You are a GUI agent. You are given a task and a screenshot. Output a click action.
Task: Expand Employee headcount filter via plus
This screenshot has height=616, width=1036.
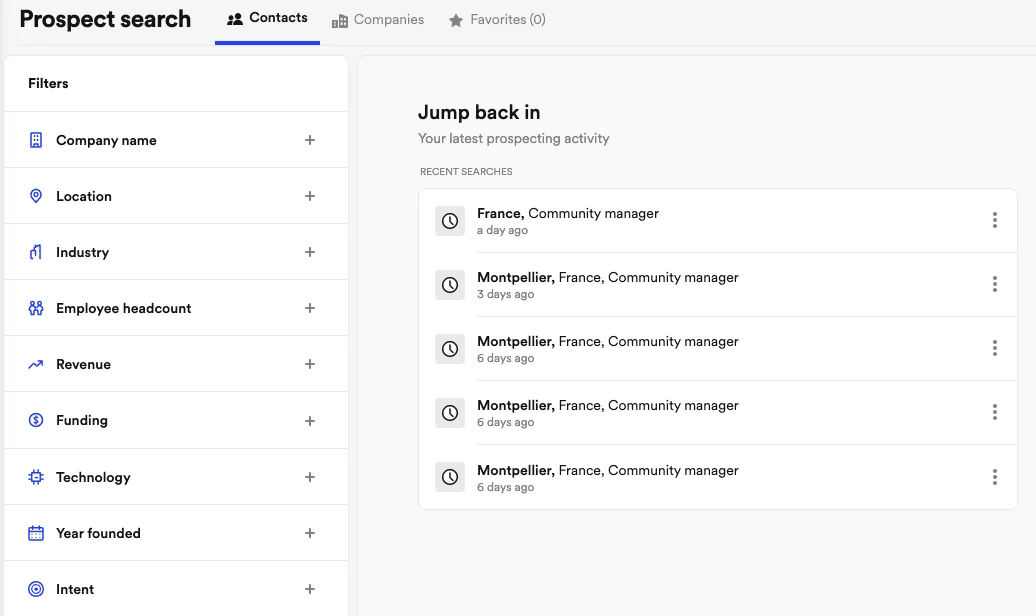click(310, 308)
